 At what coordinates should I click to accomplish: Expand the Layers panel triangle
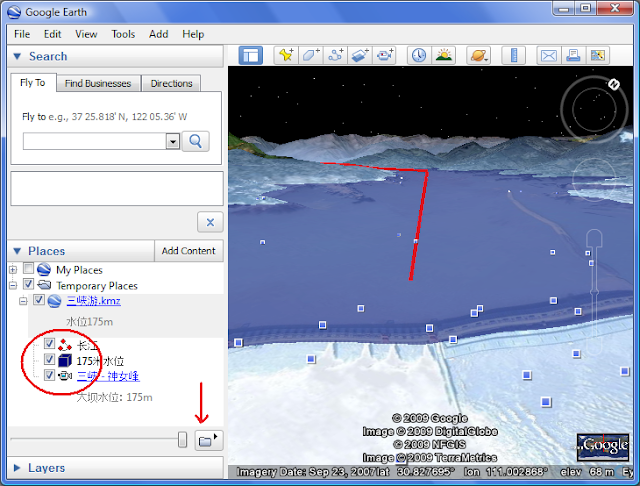click(x=17, y=468)
